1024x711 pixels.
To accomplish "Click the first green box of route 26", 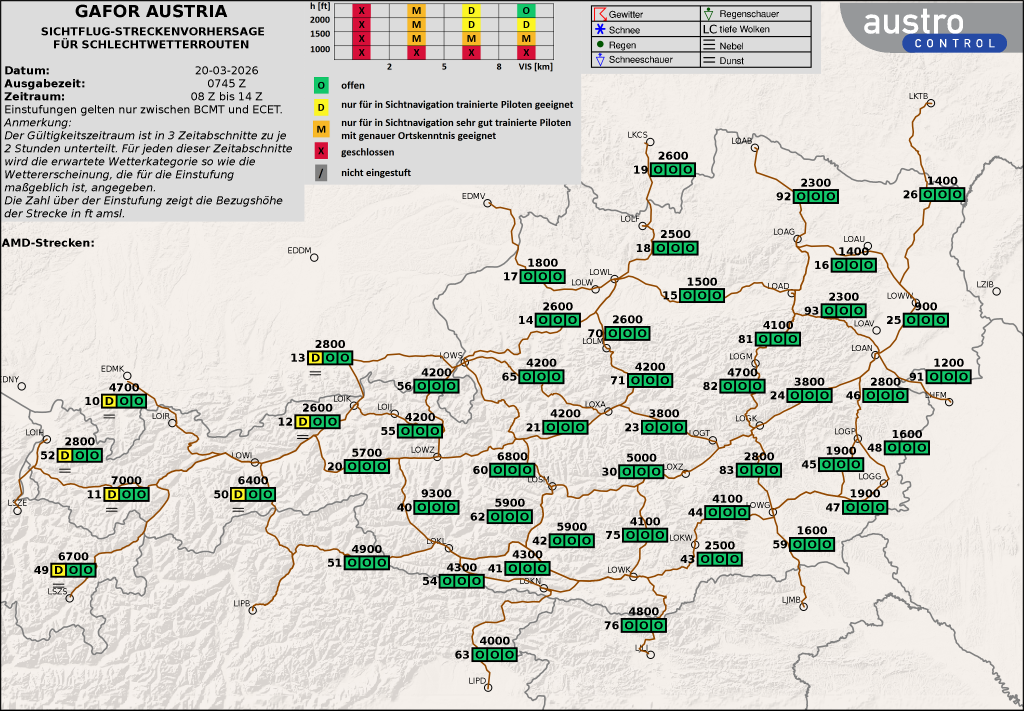I will click(926, 195).
